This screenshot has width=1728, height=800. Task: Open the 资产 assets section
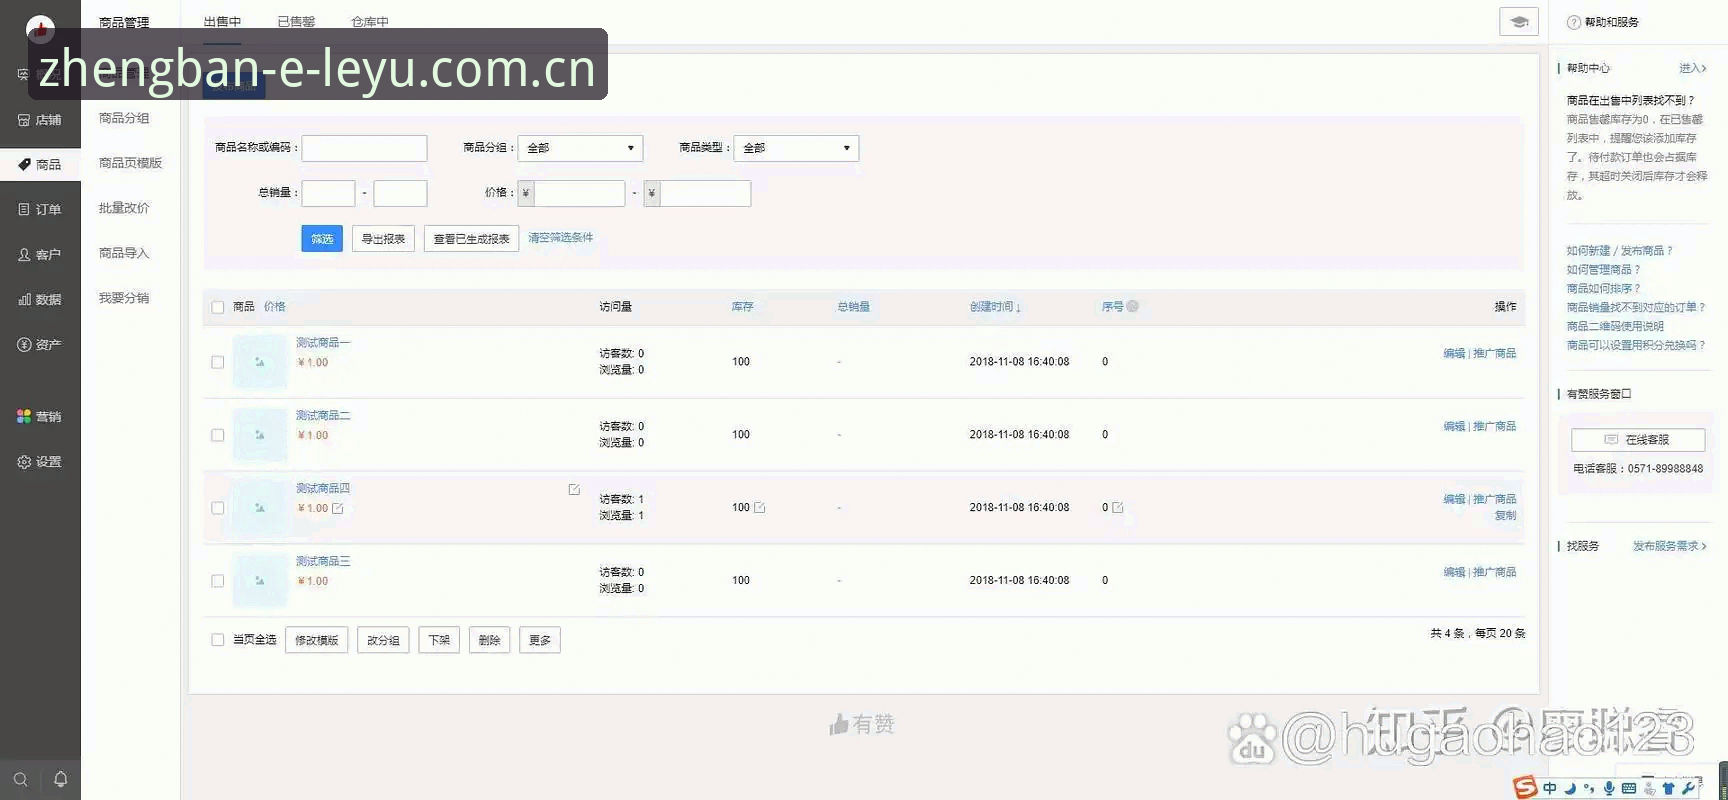click(x=40, y=345)
